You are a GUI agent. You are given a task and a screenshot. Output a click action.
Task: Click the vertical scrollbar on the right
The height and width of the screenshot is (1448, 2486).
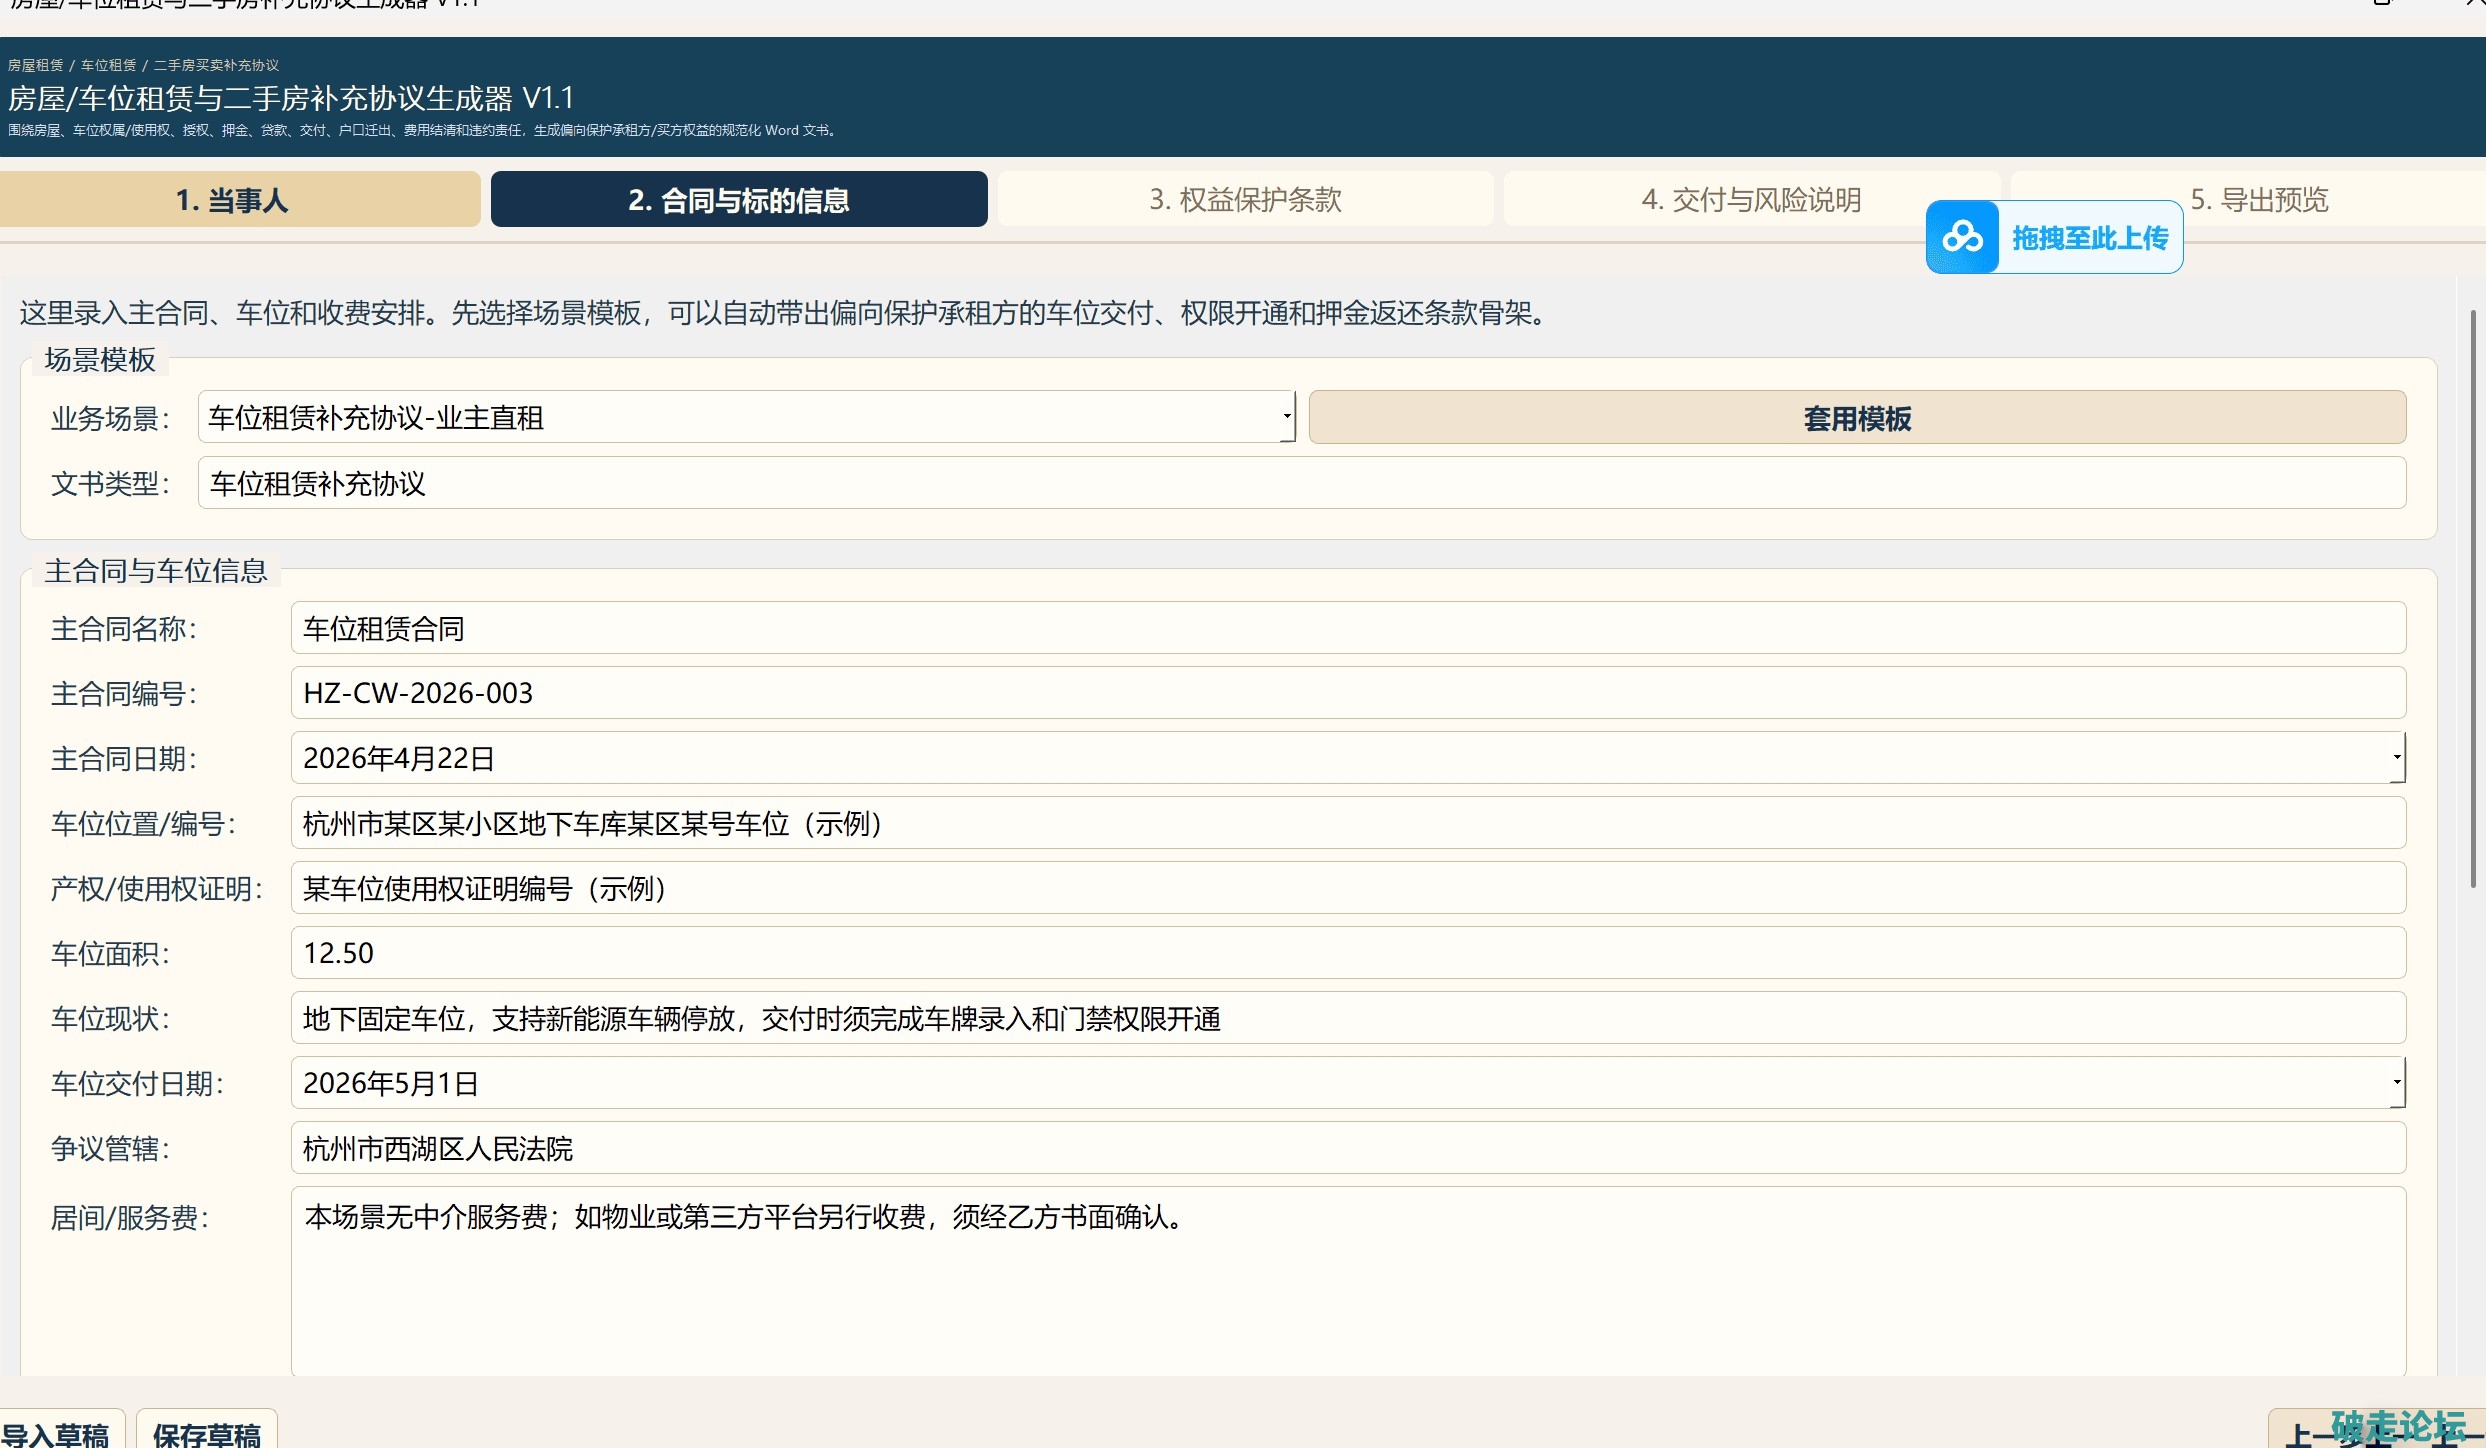pyautogui.click(x=2472, y=600)
